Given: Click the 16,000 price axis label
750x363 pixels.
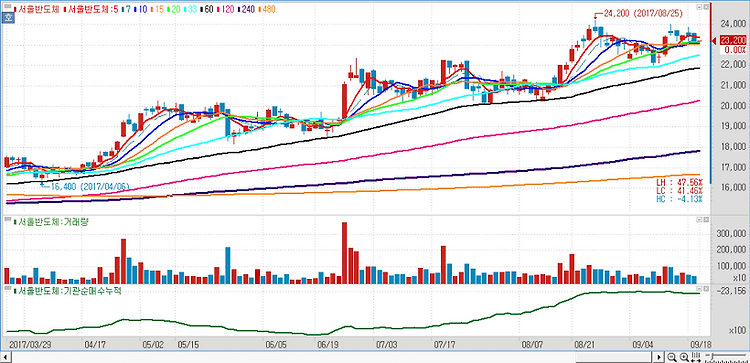Looking at the screenshot, I should pyautogui.click(x=733, y=187).
